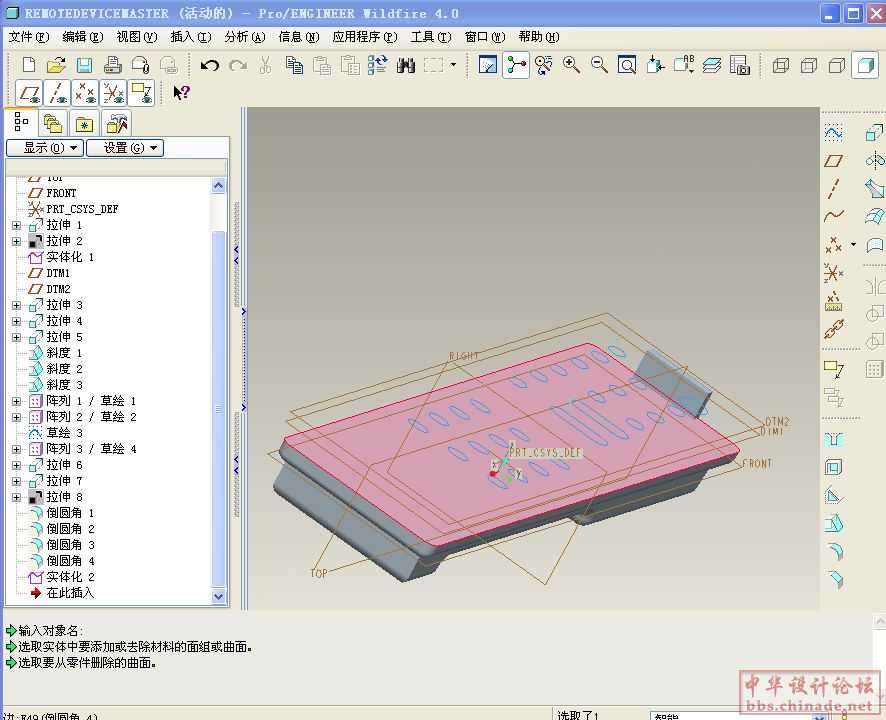Open the 分析(A) menu
The height and width of the screenshot is (720, 886).
(245, 37)
